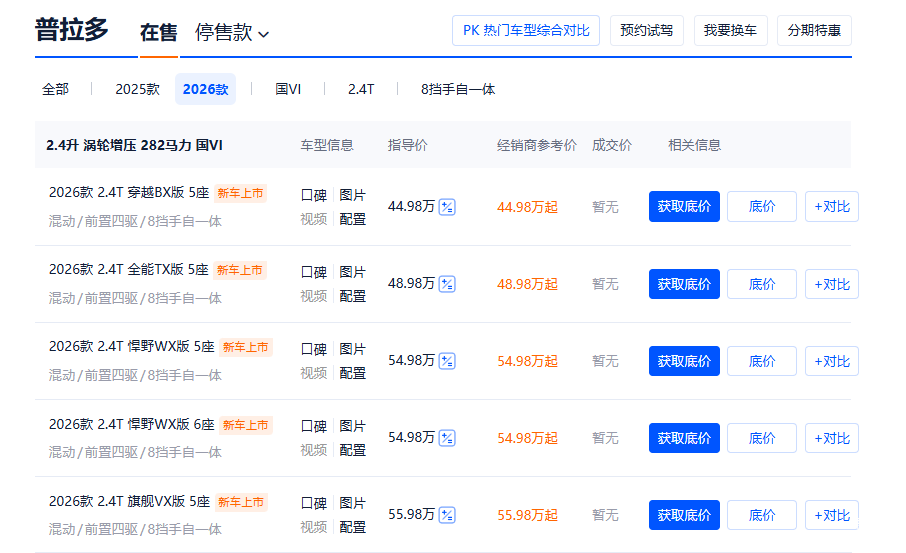
Task: Add 全能TX版 5座 to comparison
Action: click(832, 284)
